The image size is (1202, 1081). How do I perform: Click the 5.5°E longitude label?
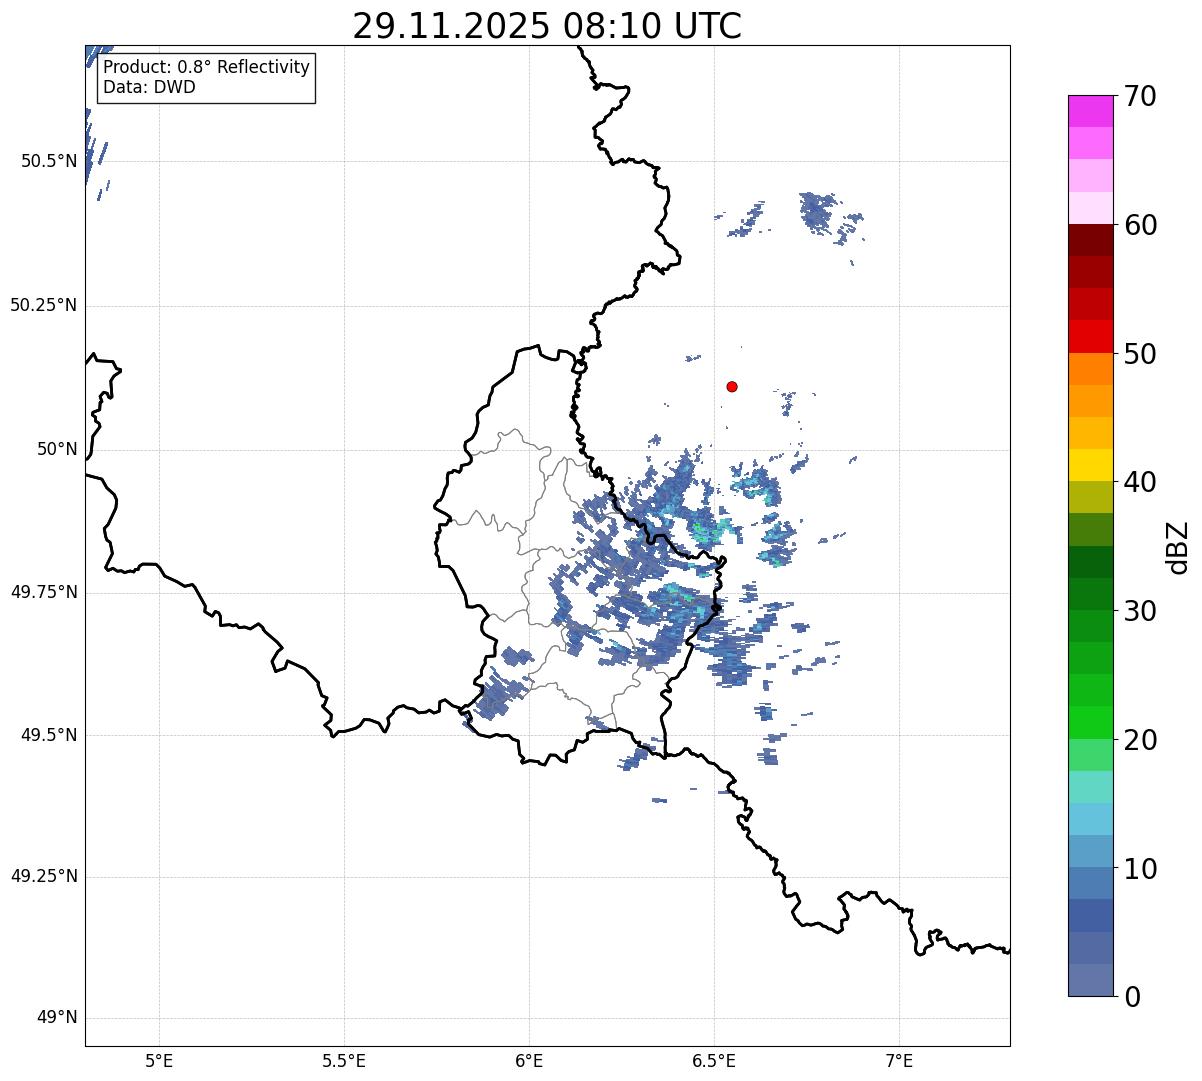pyautogui.click(x=344, y=1060)
